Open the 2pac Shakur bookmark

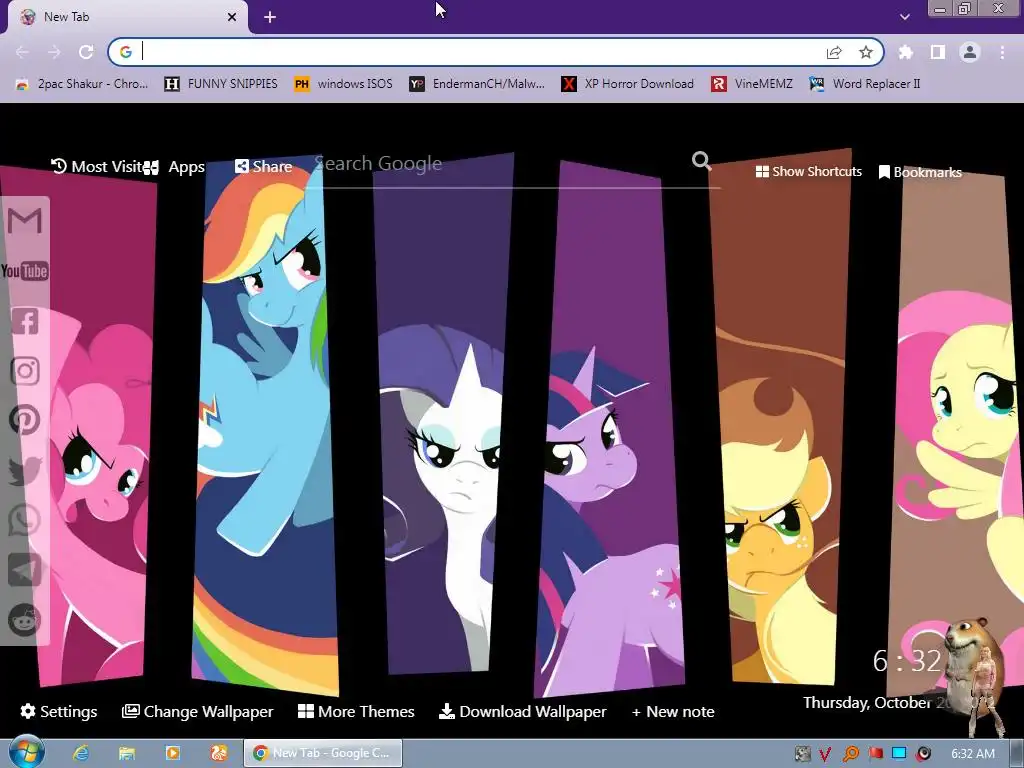click(x=82, y=84)
